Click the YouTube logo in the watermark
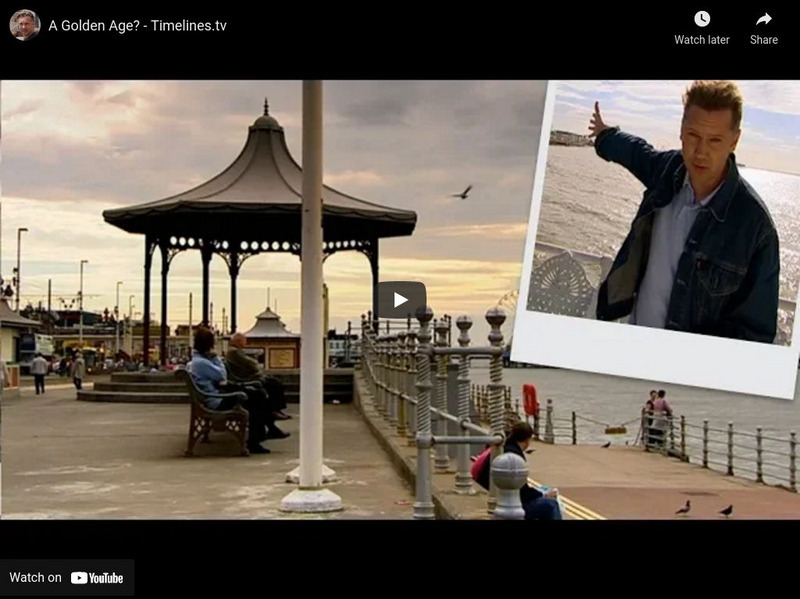Image resolution: width=800 pixels, height=599 pixels. 98,576
